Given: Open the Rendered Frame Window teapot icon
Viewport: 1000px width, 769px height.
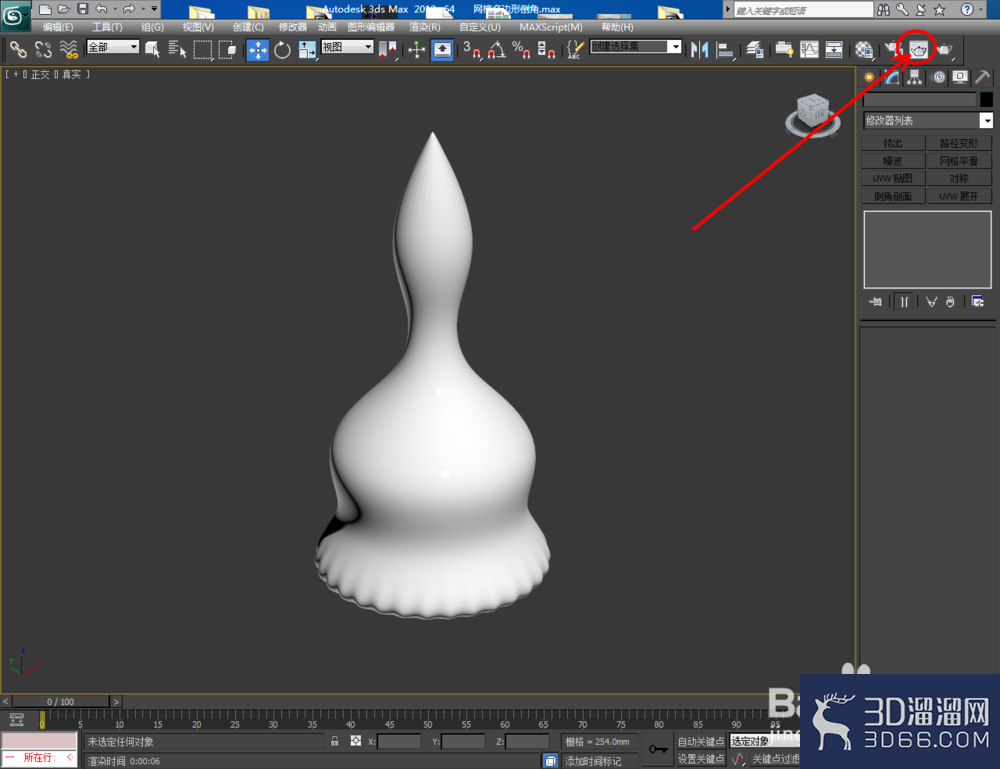Looking at the screenshot, I should (918, 50).
